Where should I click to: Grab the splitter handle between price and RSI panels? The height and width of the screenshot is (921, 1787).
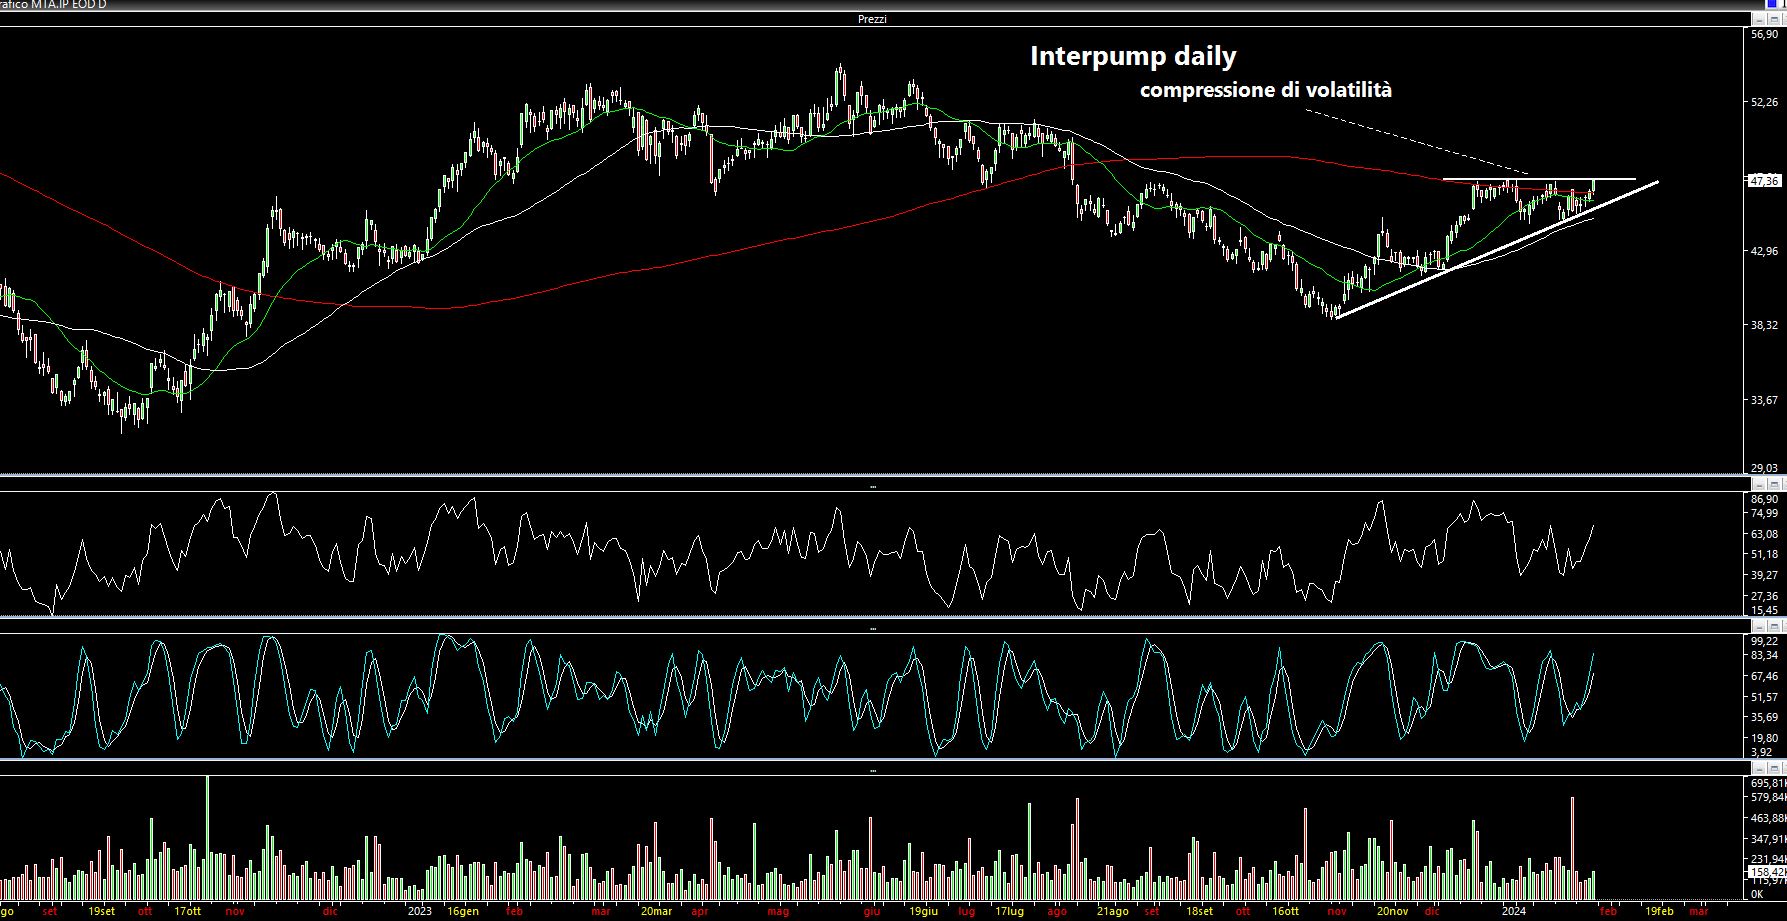(873, 486)
